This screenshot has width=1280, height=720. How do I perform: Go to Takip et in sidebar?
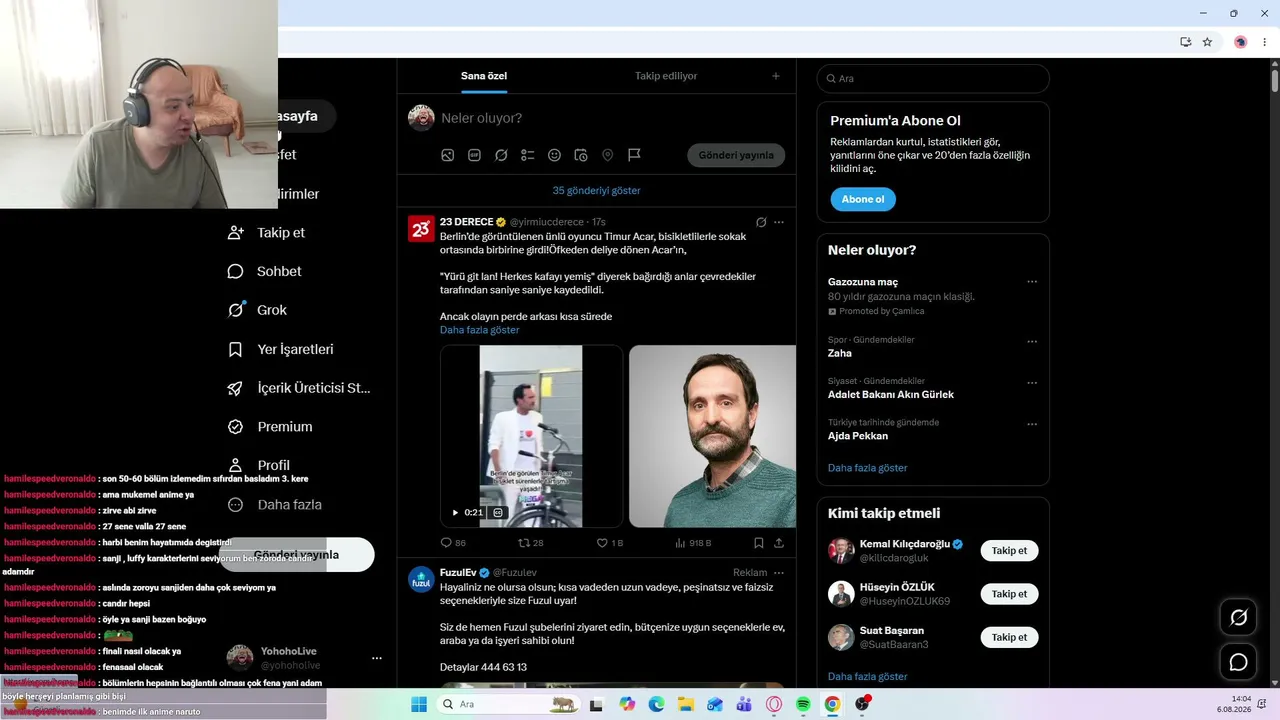(267, 232)
